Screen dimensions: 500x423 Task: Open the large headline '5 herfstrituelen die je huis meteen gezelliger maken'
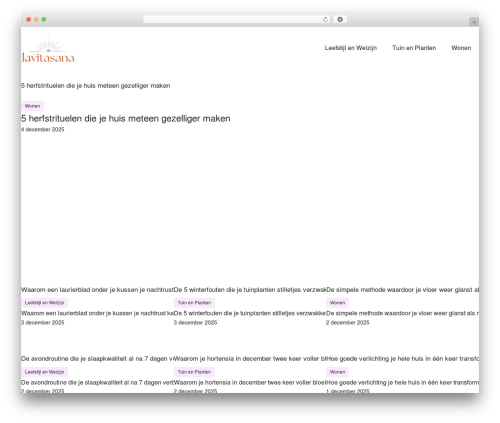click(x=126, y=118)
